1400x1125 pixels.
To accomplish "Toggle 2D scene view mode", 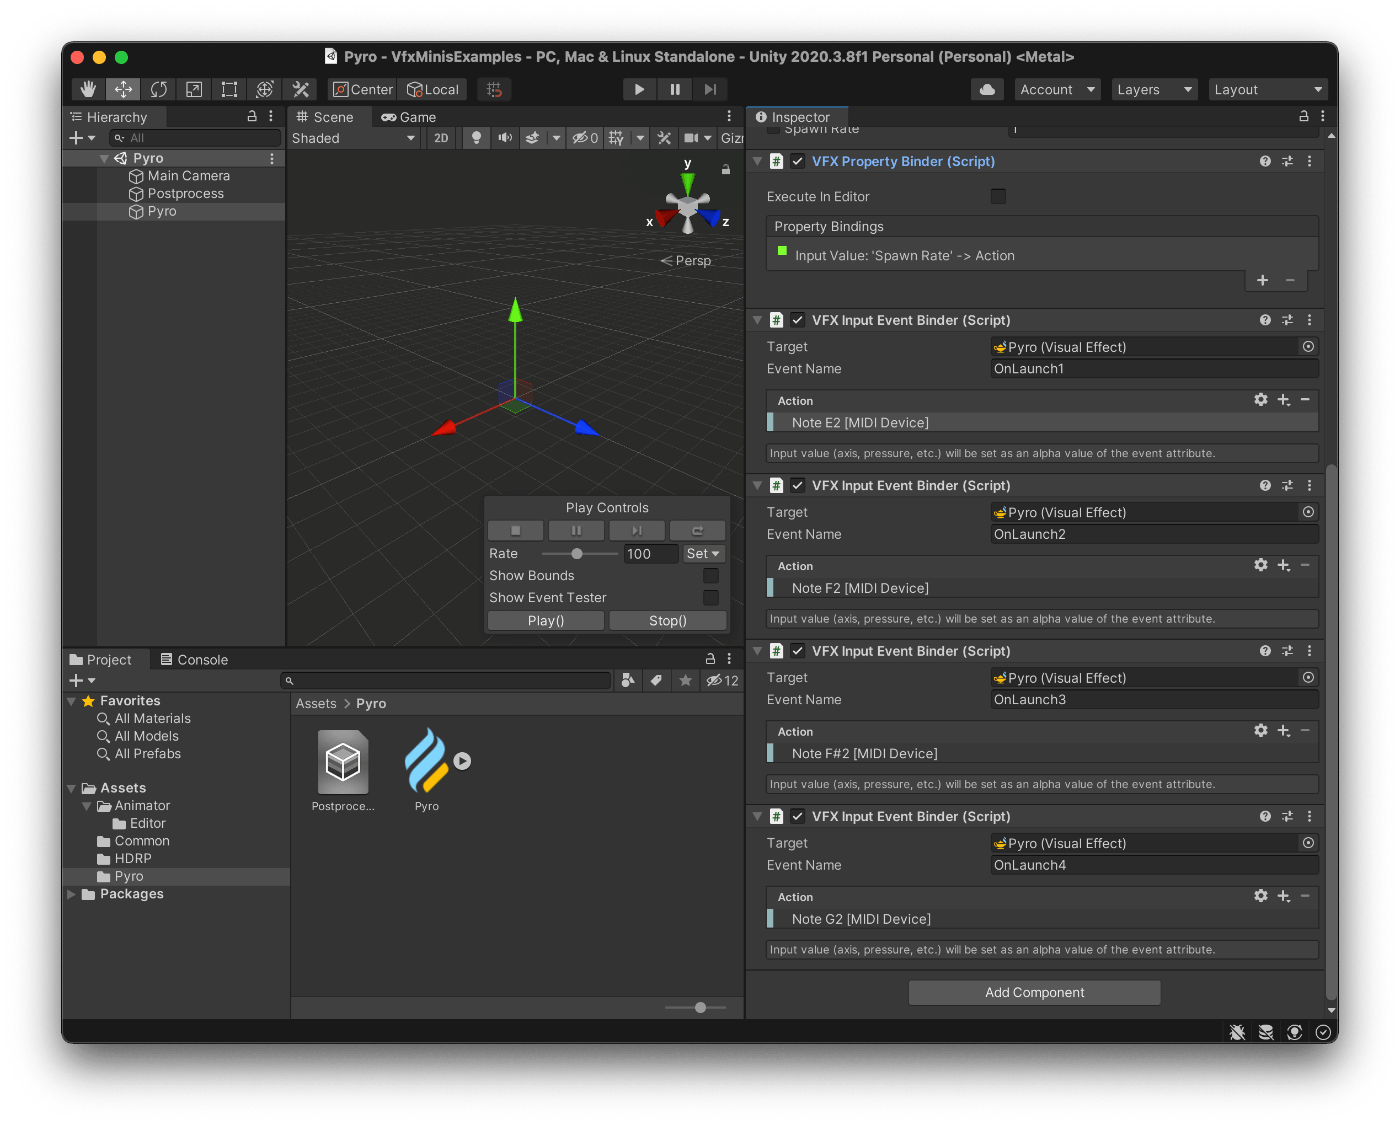I will pyautogui.click(x=441, y=138).
